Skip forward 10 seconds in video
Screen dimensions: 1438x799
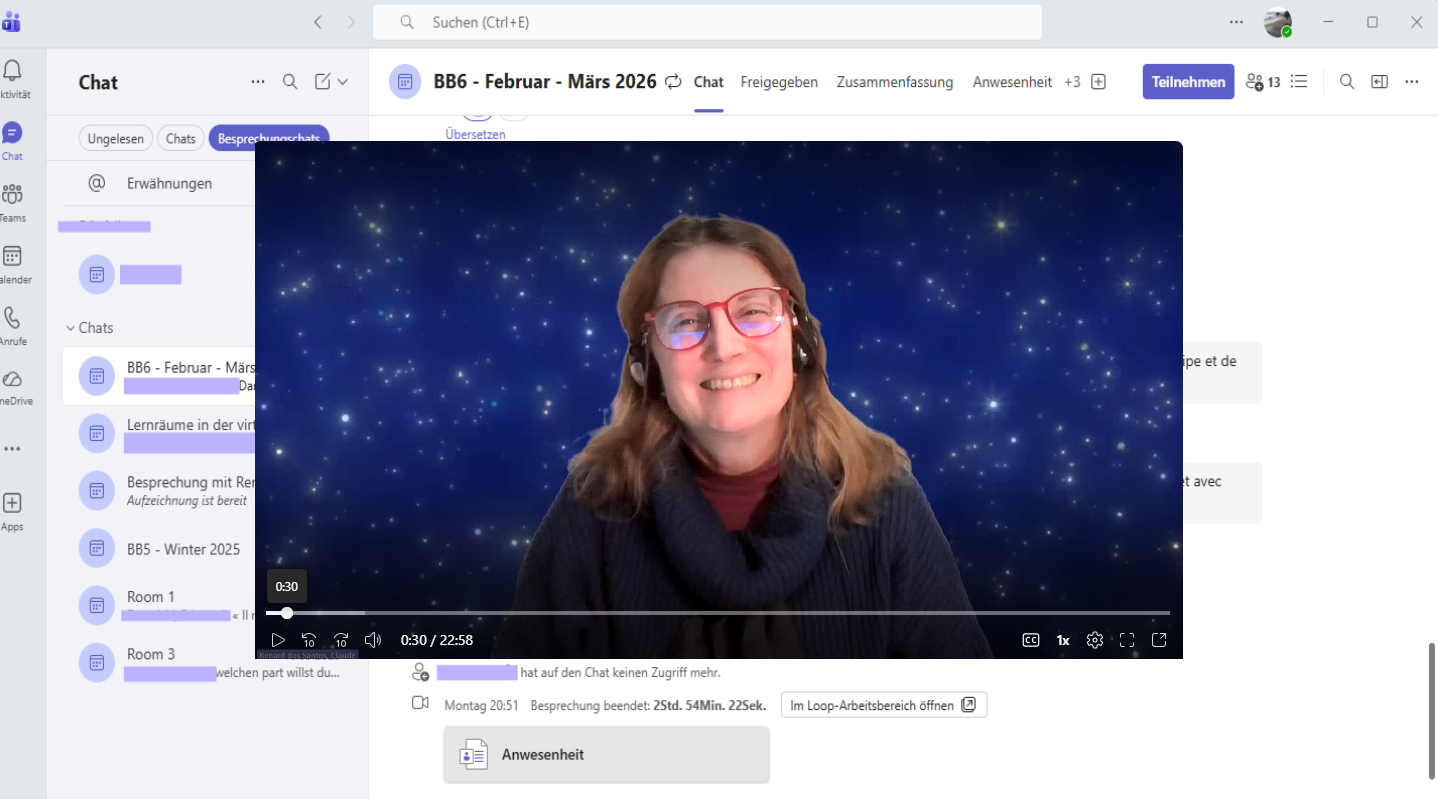tap(341, 640)
